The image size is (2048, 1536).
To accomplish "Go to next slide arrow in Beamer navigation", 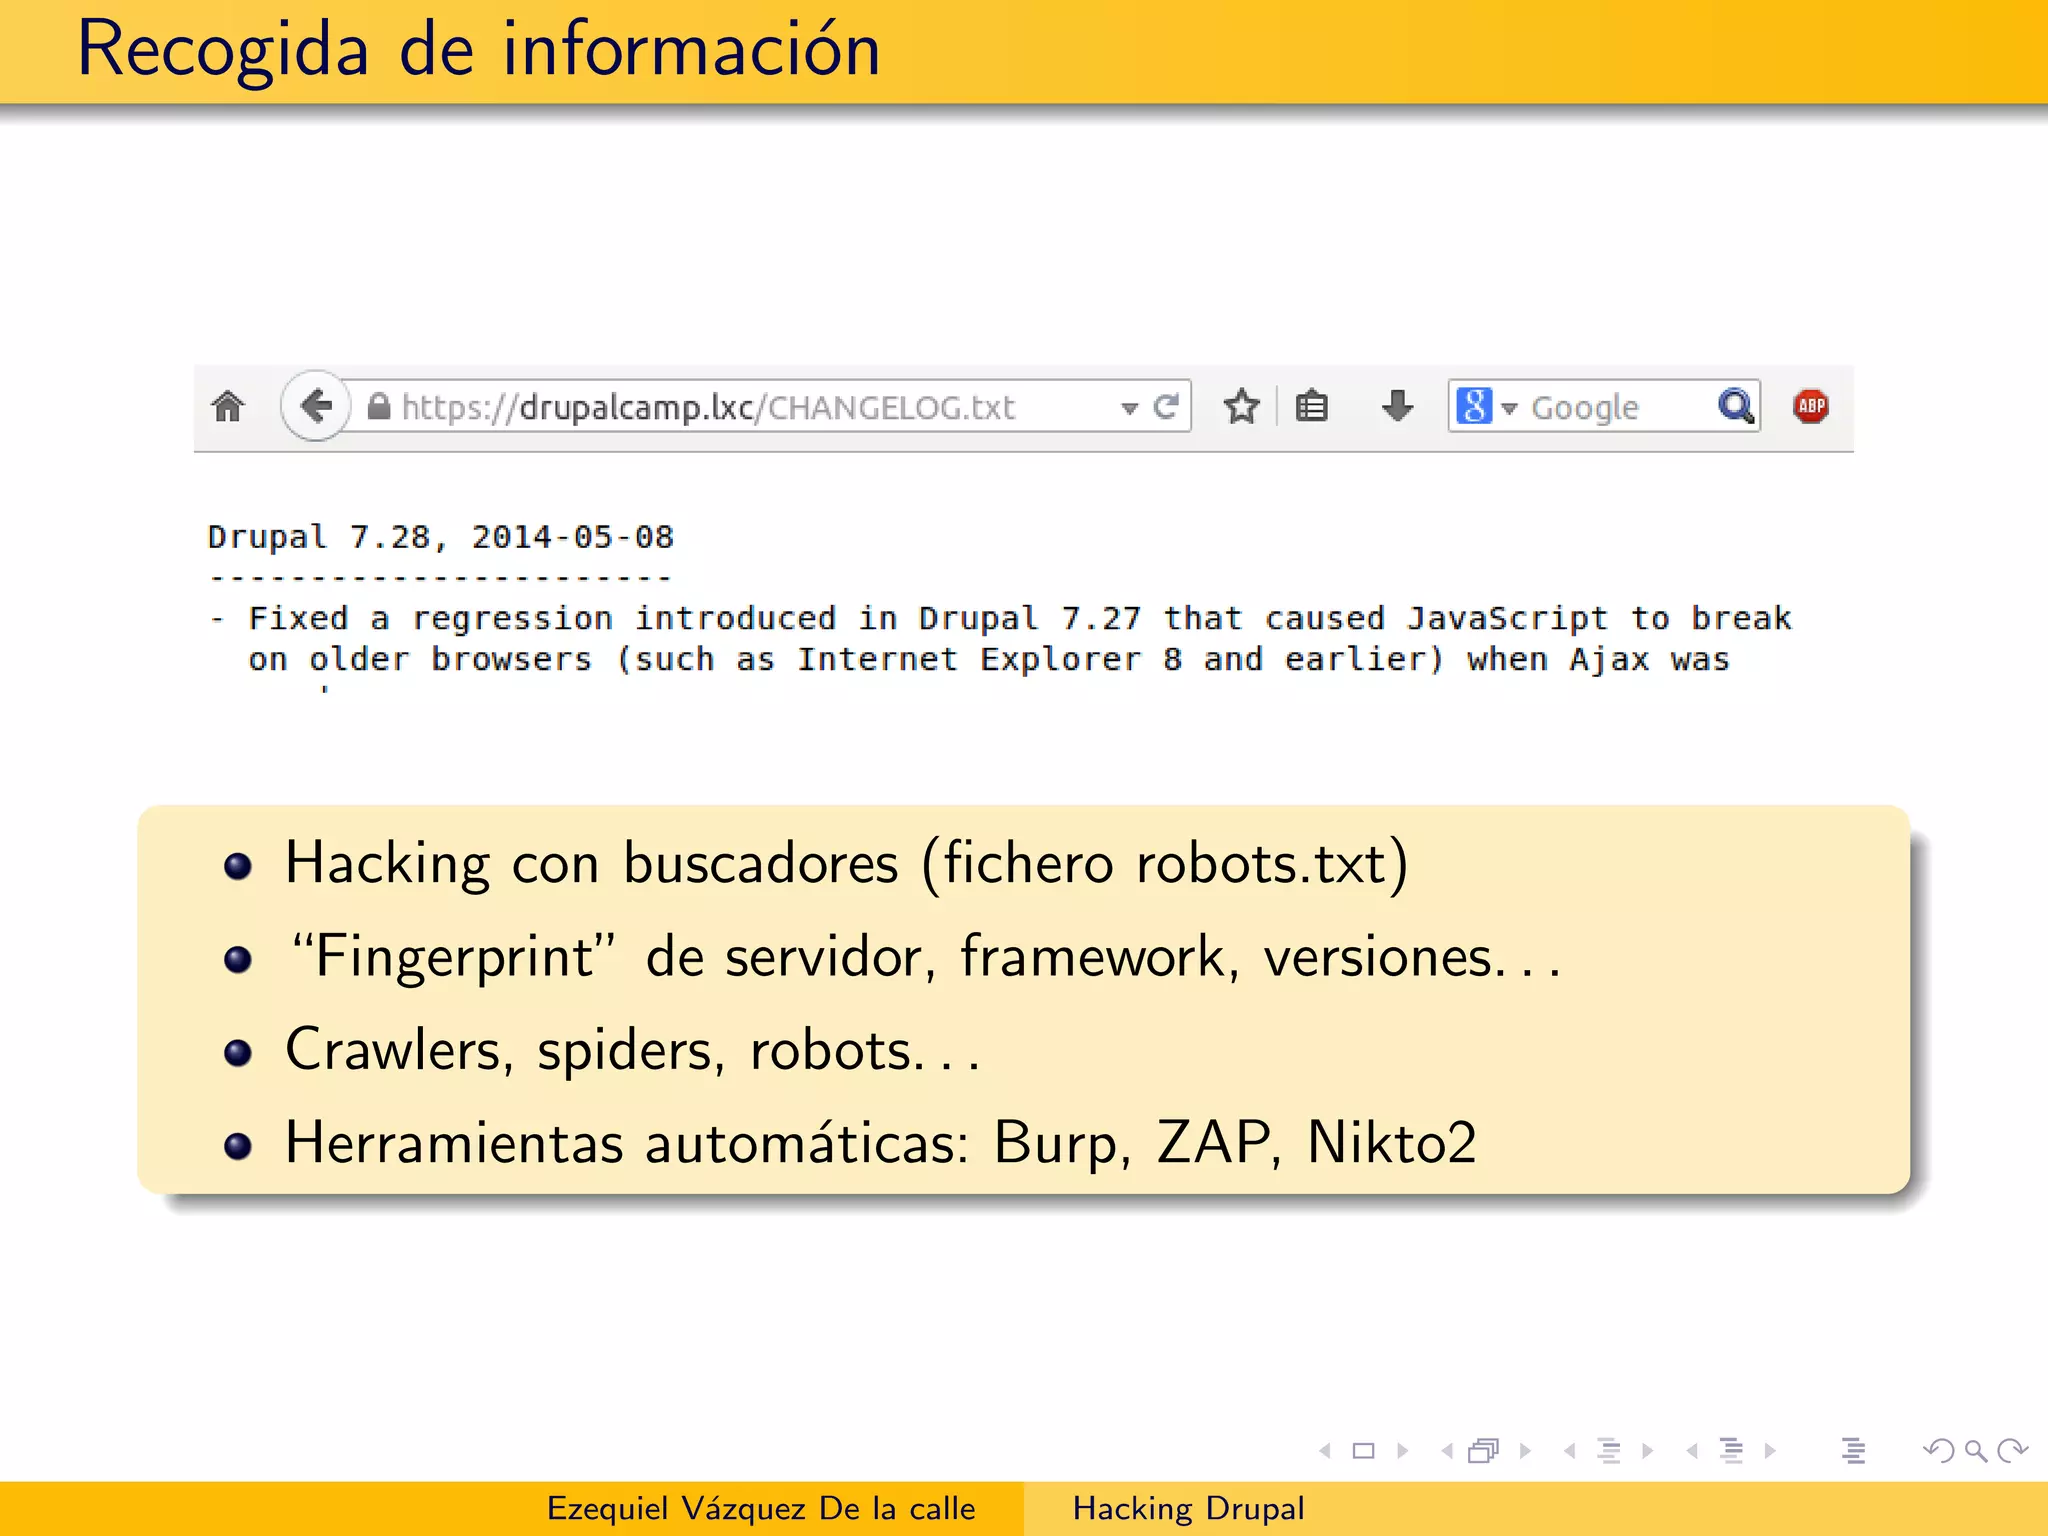I will [1403, 1450].
